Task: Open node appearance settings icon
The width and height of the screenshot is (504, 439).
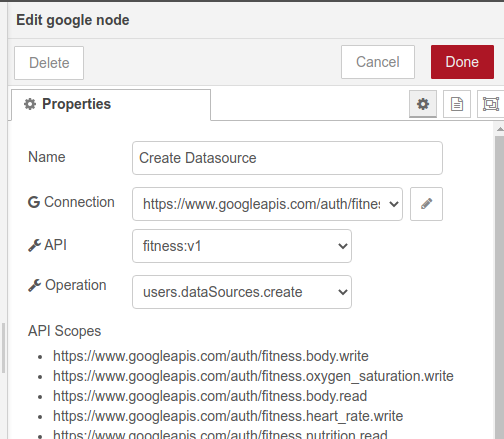Action: (x=491, y=104)
